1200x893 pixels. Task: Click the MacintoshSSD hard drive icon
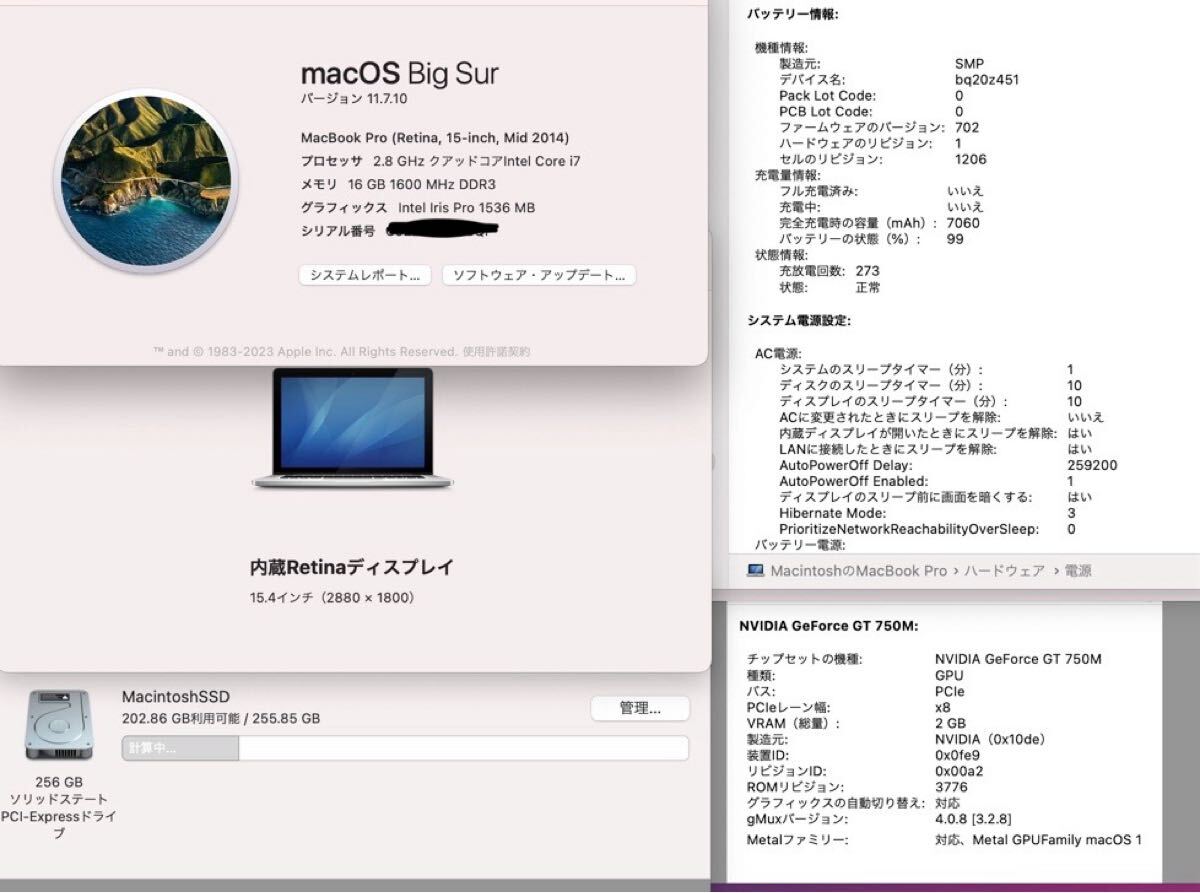[x=59, y=725]
